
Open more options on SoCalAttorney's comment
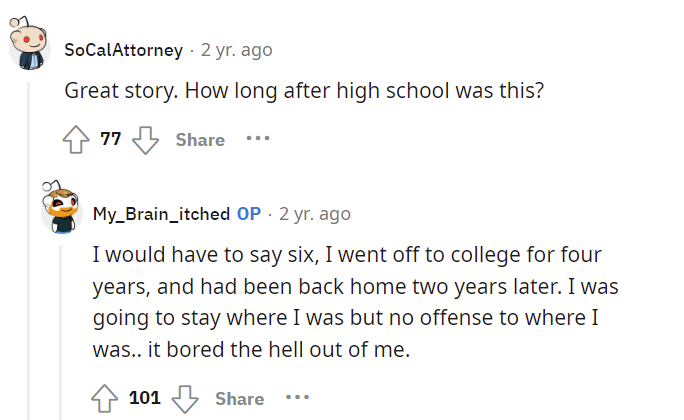coord(258,139)
